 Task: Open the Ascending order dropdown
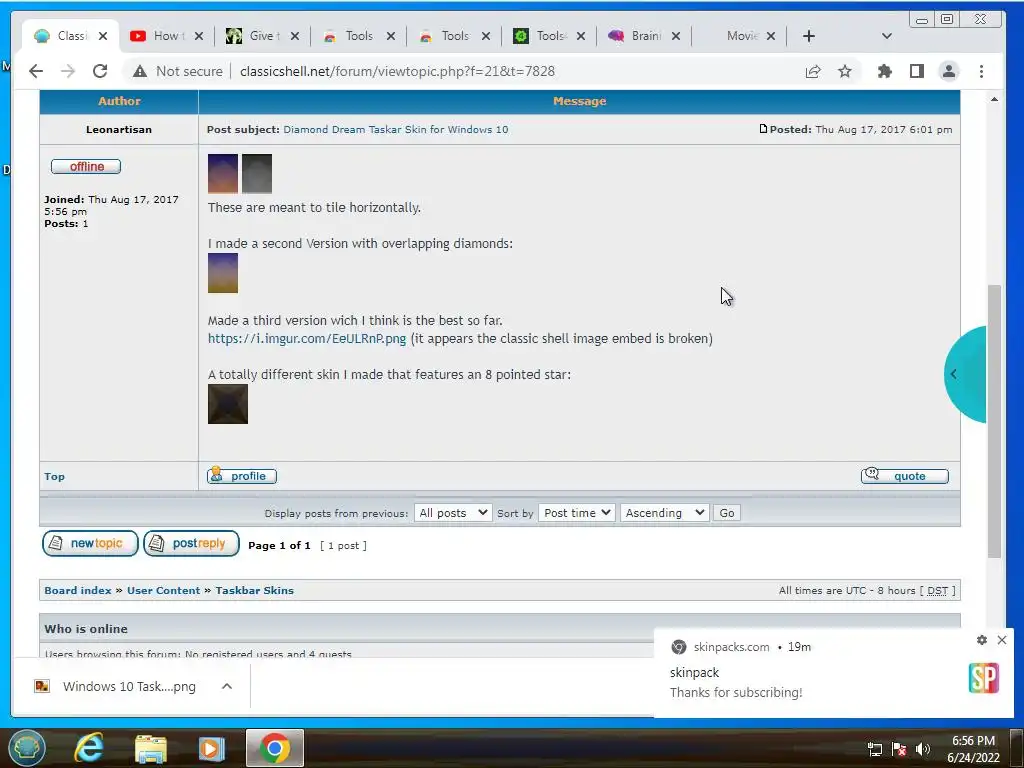coord(664,513)
